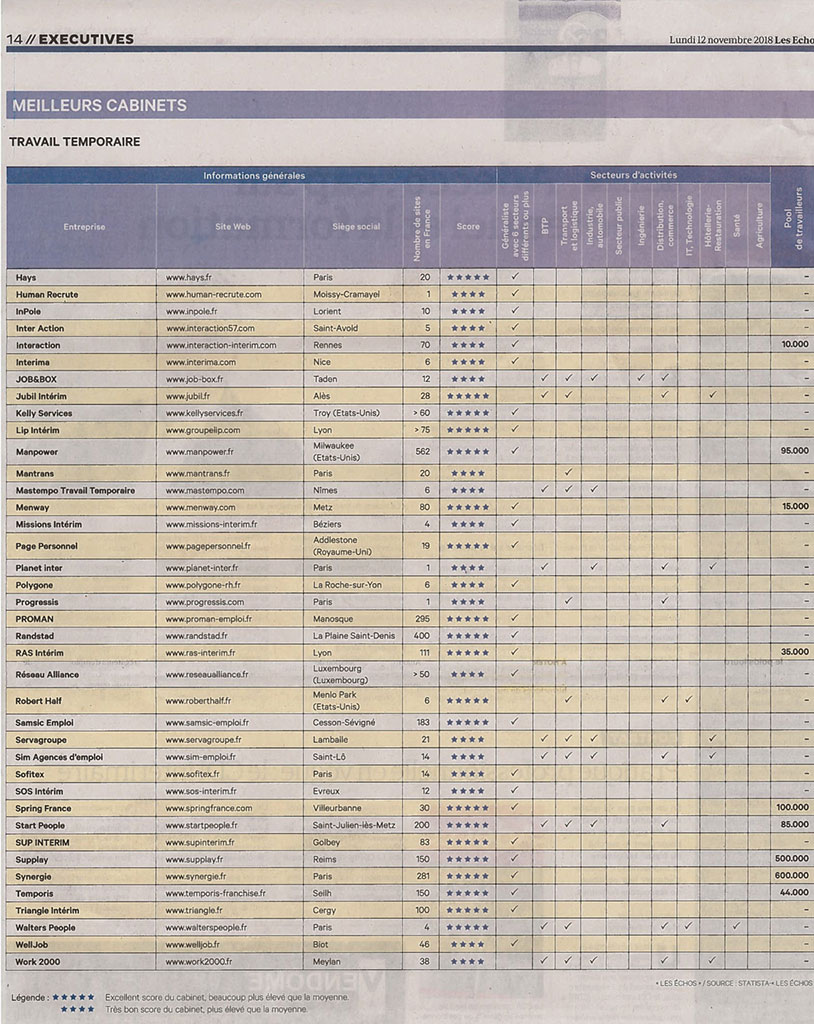Click the worker pool value '600.000'
The image size is (814, 1024).
pos(792,876)
